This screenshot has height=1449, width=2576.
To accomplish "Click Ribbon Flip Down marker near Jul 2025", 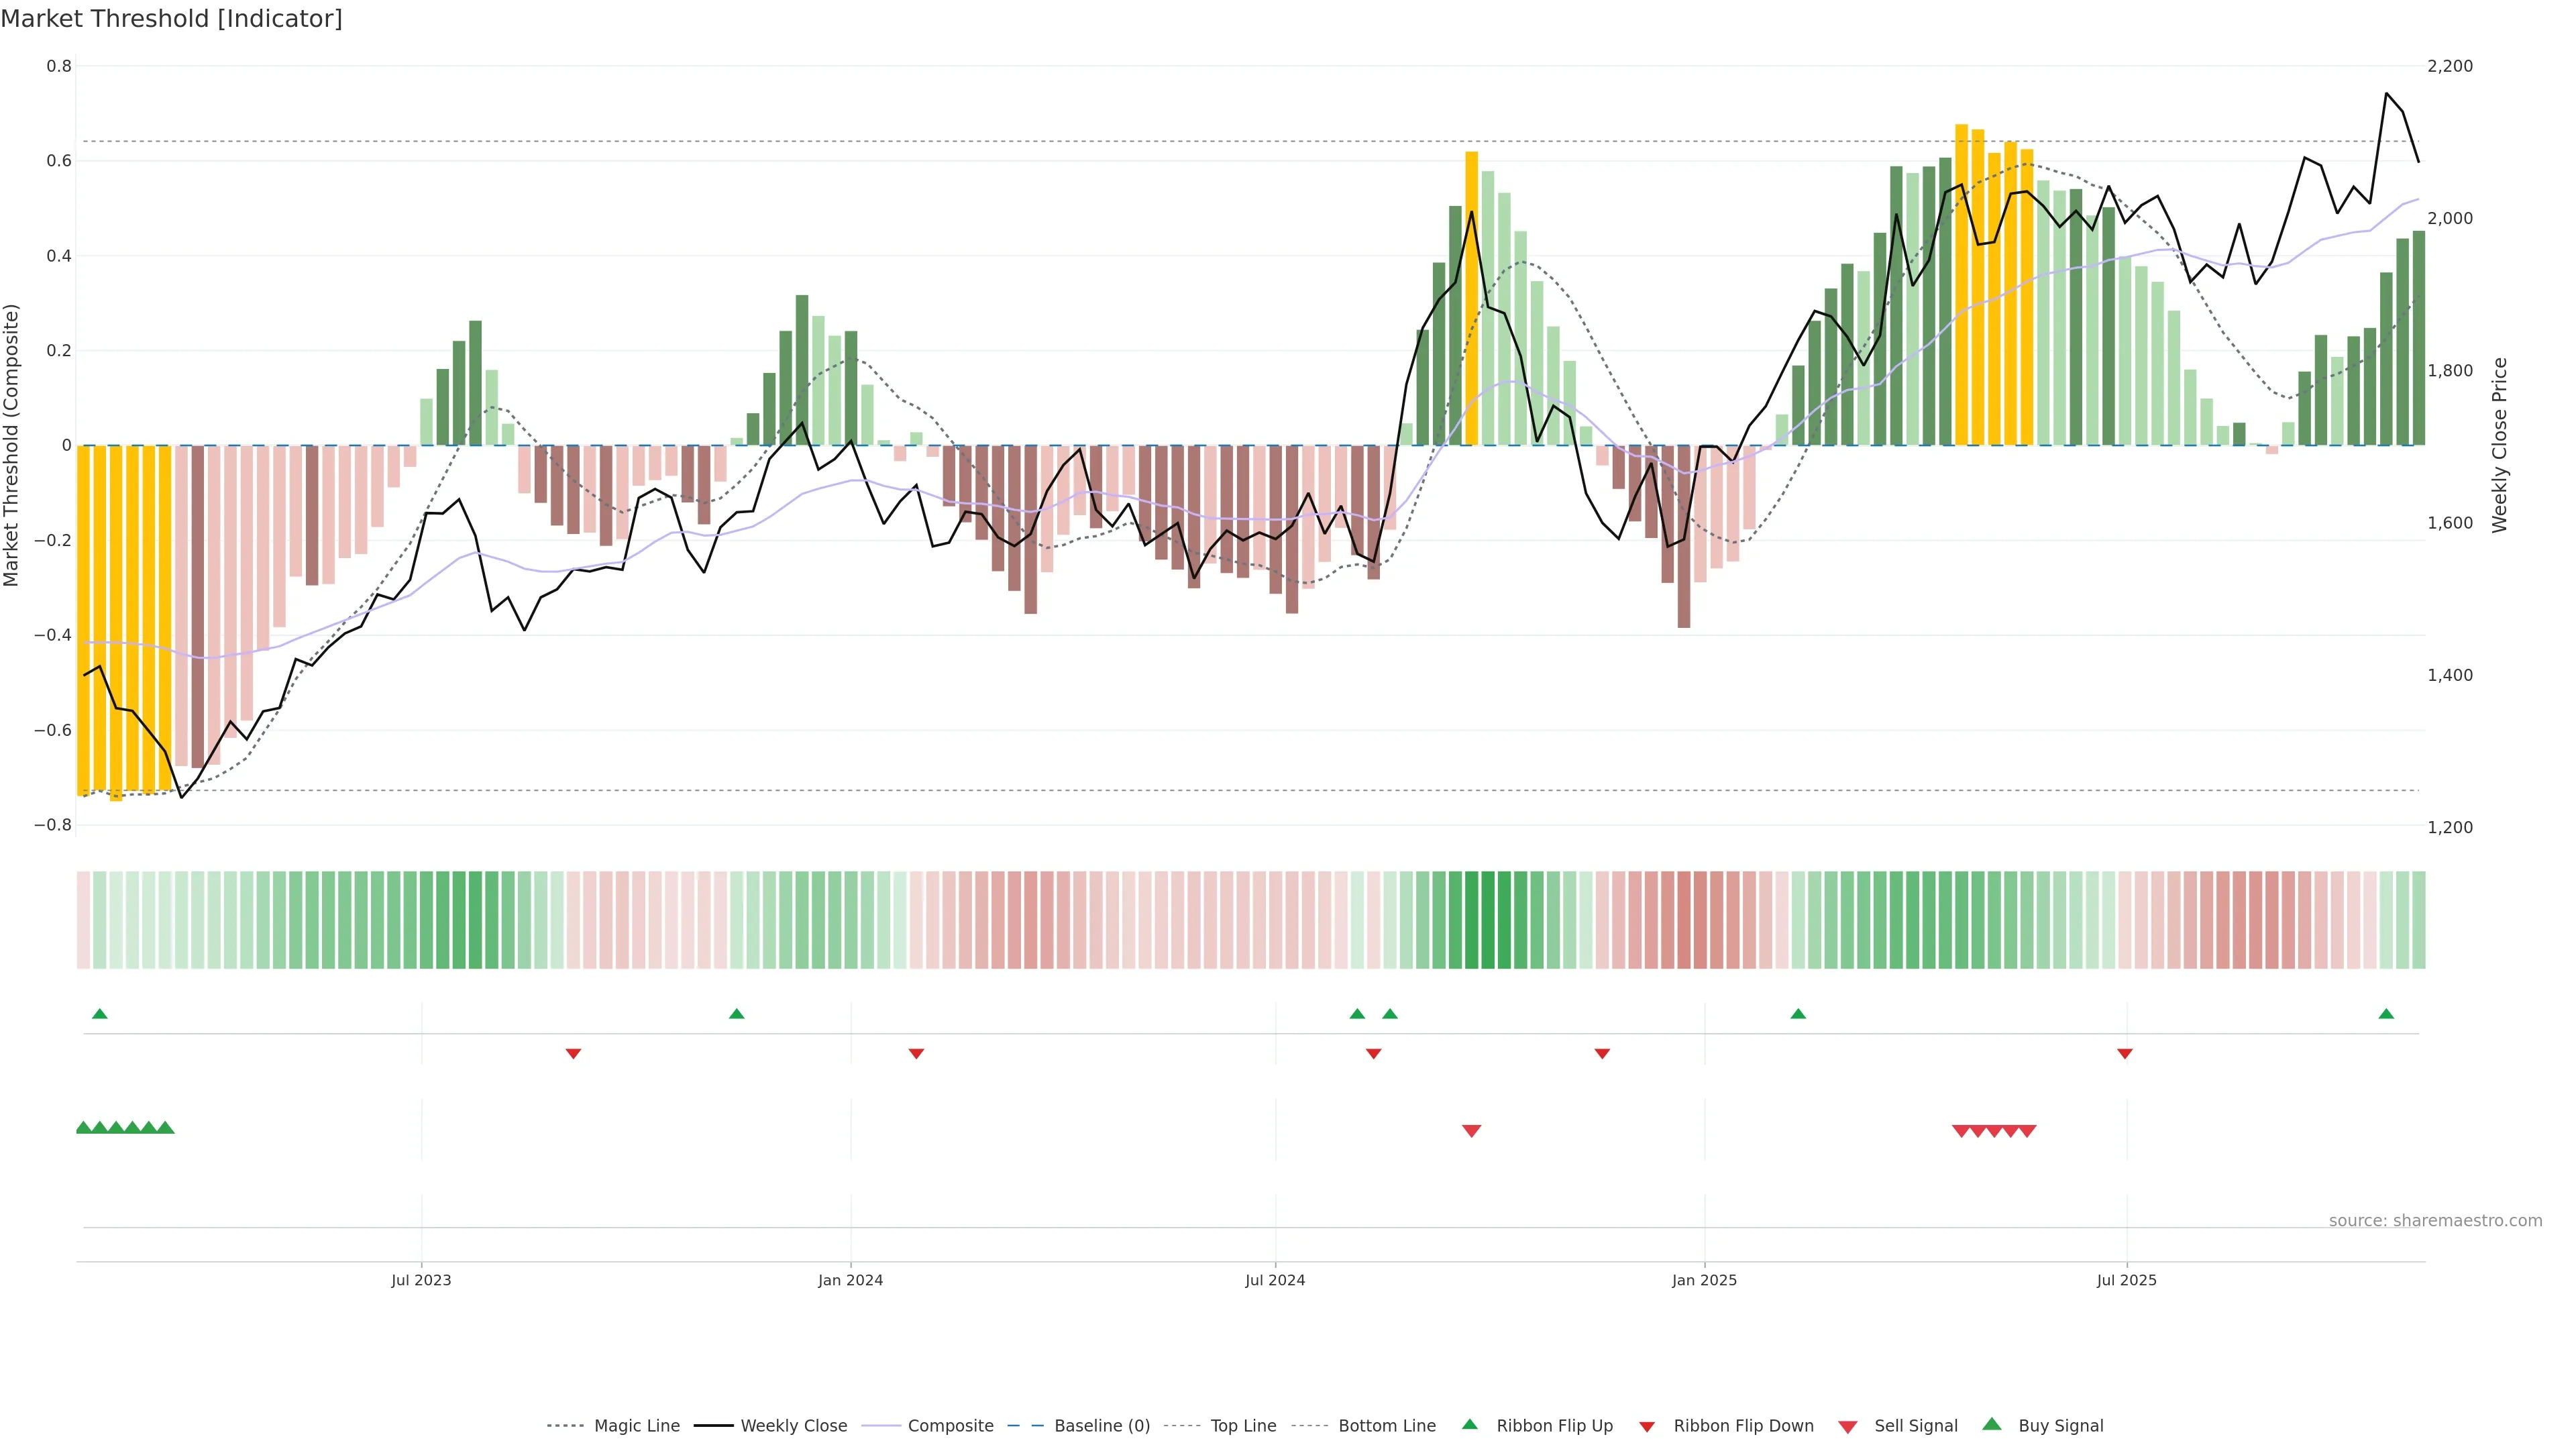I will (x=2125, y=1054).
